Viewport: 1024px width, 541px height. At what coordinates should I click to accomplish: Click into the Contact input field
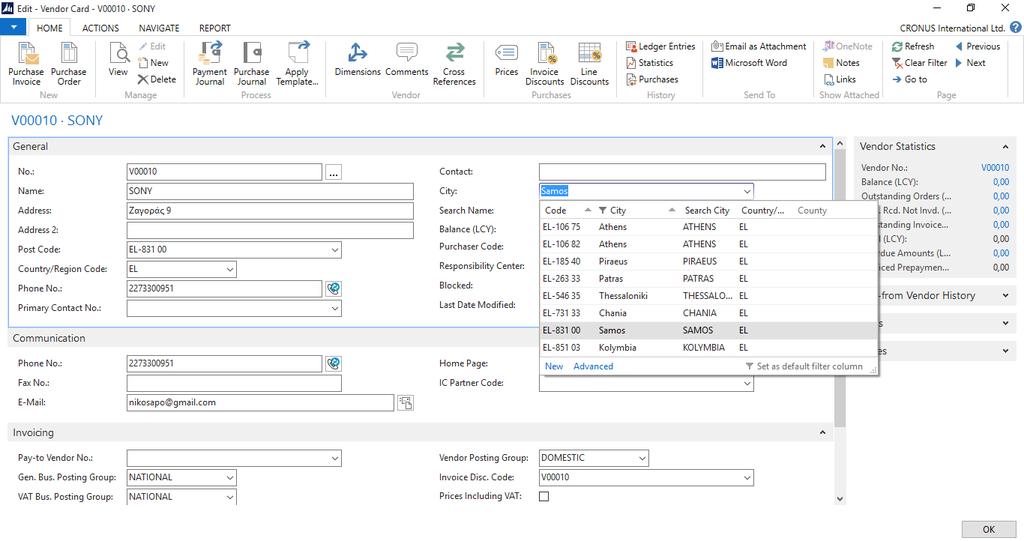[x=682, y=172]
